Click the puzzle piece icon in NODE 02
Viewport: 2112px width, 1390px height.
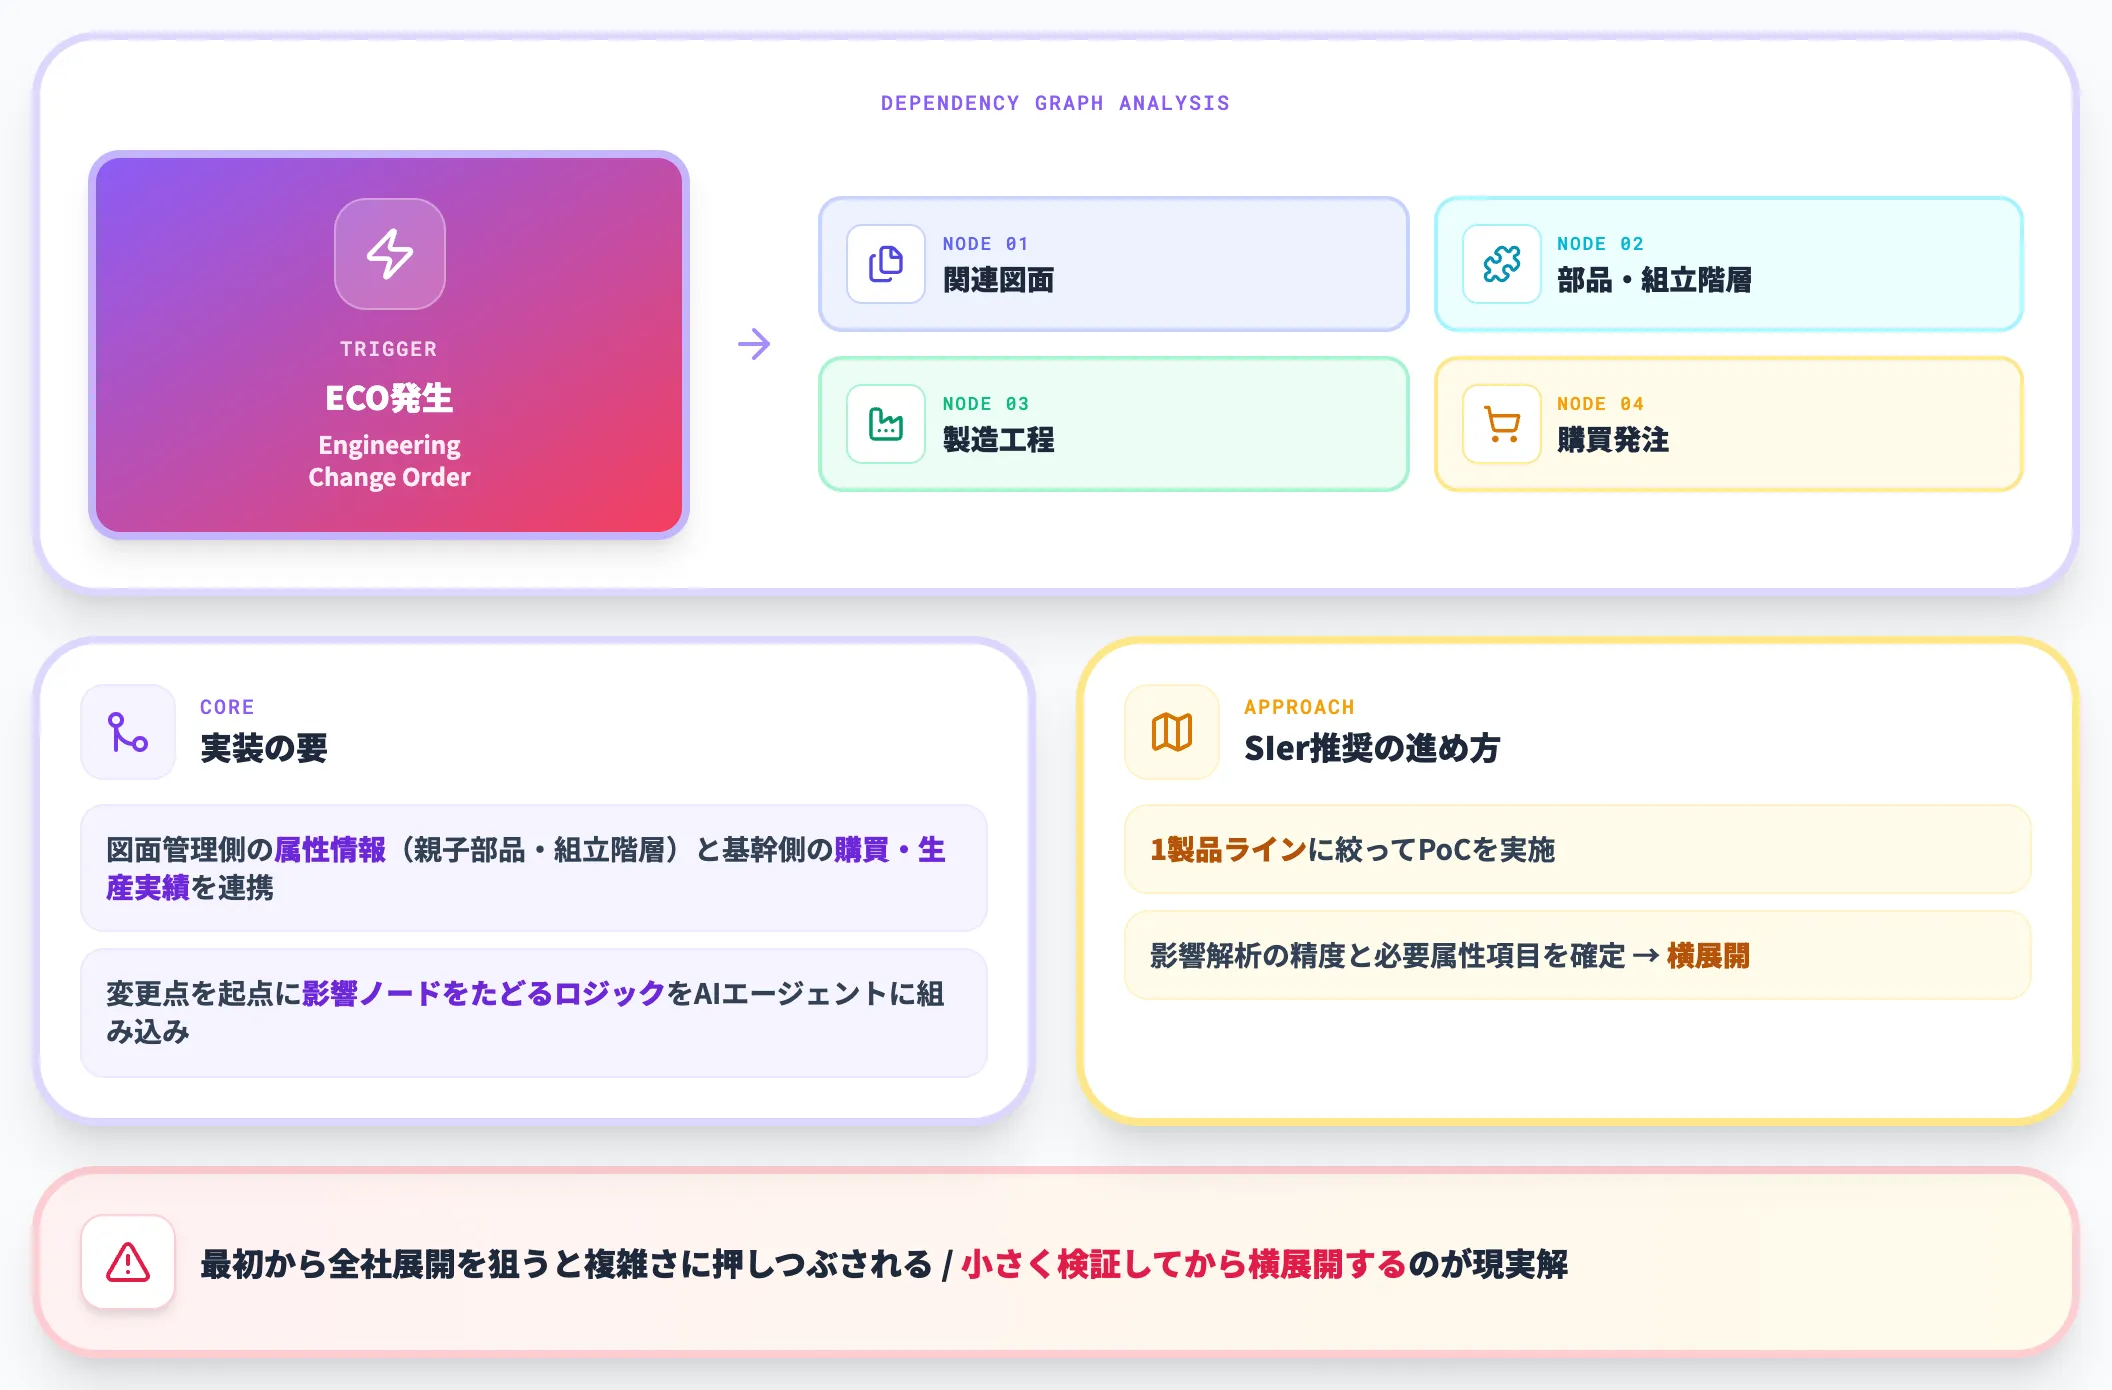coord(1501,264)
